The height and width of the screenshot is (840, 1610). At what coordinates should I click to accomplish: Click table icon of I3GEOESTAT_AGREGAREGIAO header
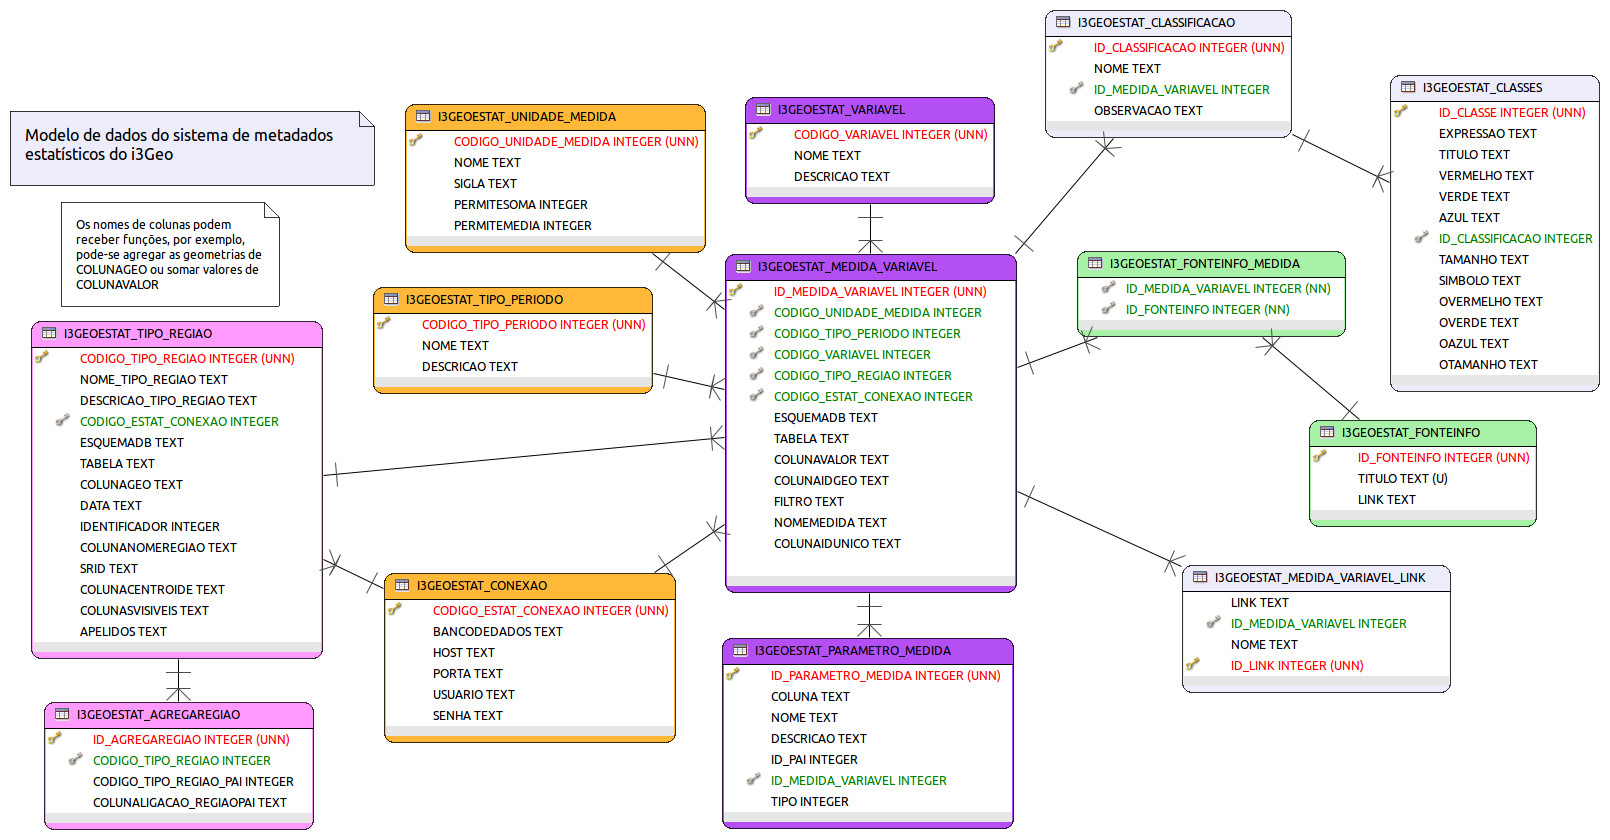(62, 714)
